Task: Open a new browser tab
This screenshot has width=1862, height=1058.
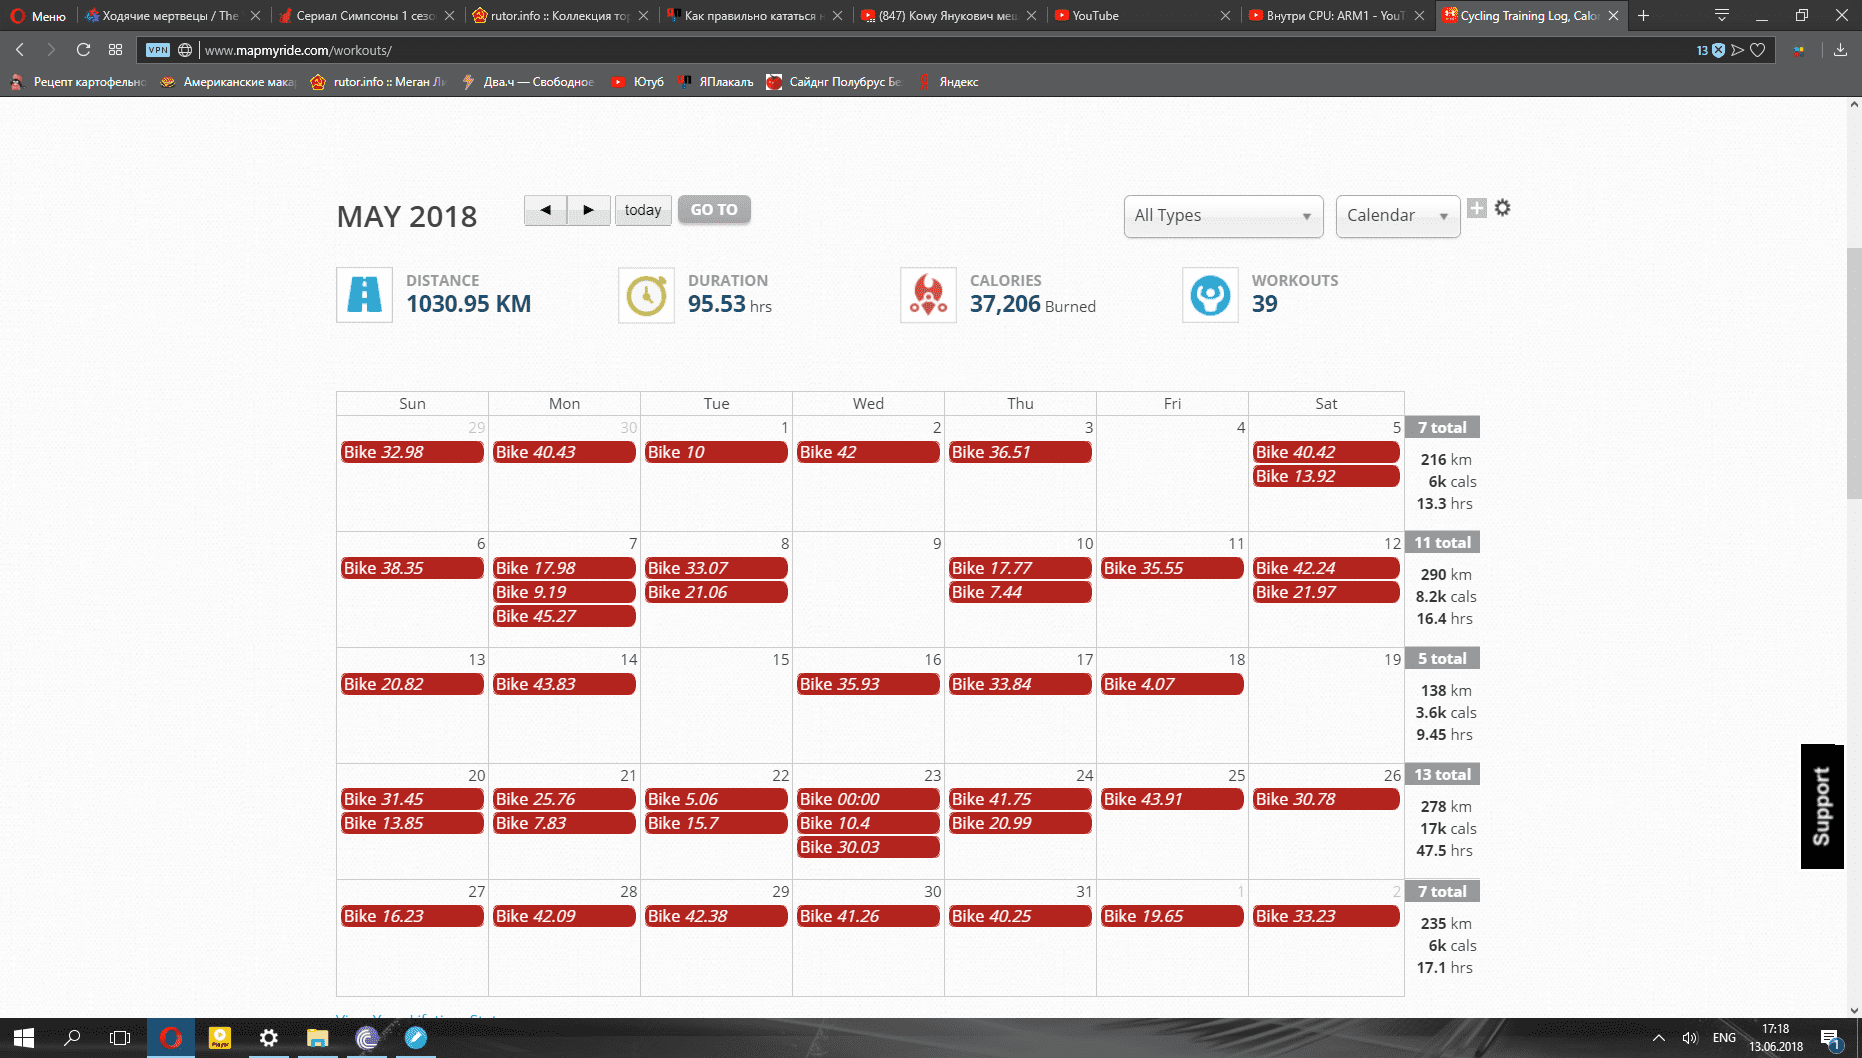Action: coord(1643,15)
